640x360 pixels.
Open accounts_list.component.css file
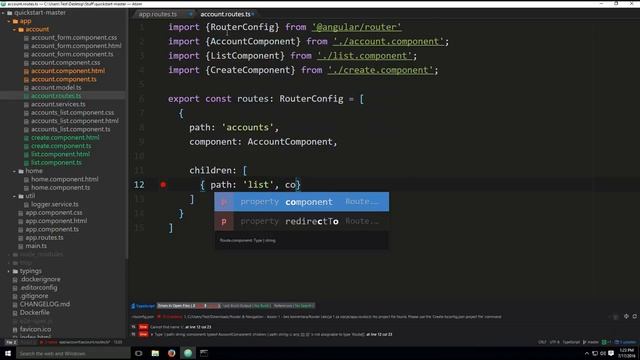(73, 113)
